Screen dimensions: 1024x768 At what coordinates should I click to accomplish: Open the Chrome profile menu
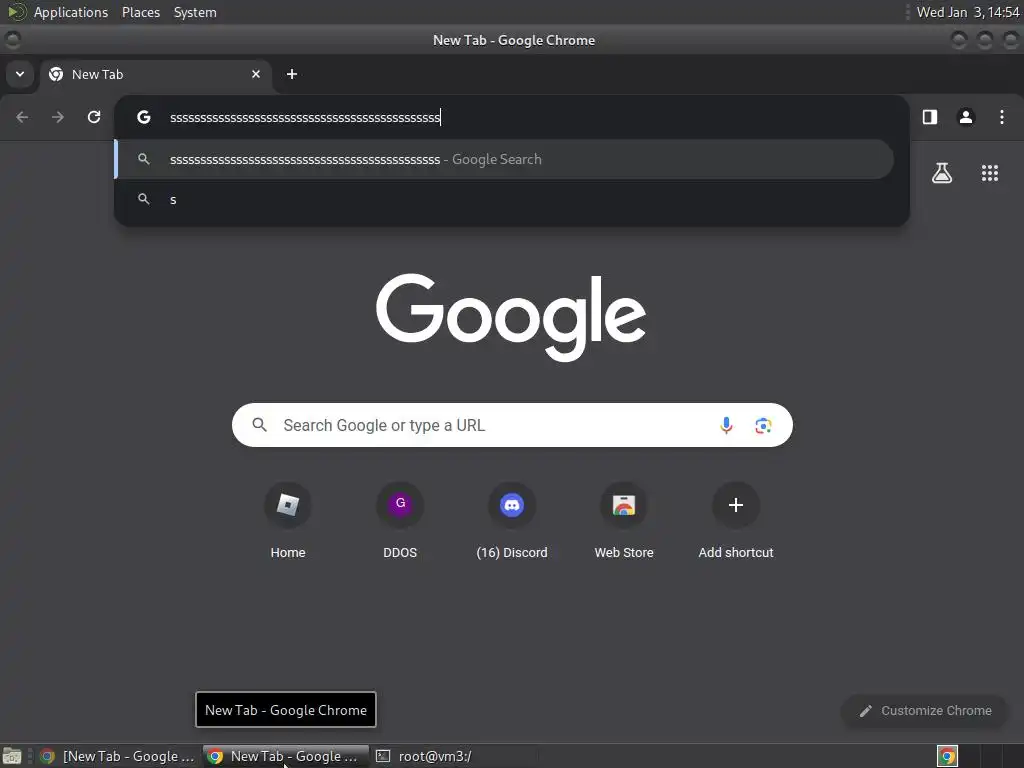click(966, 117)
